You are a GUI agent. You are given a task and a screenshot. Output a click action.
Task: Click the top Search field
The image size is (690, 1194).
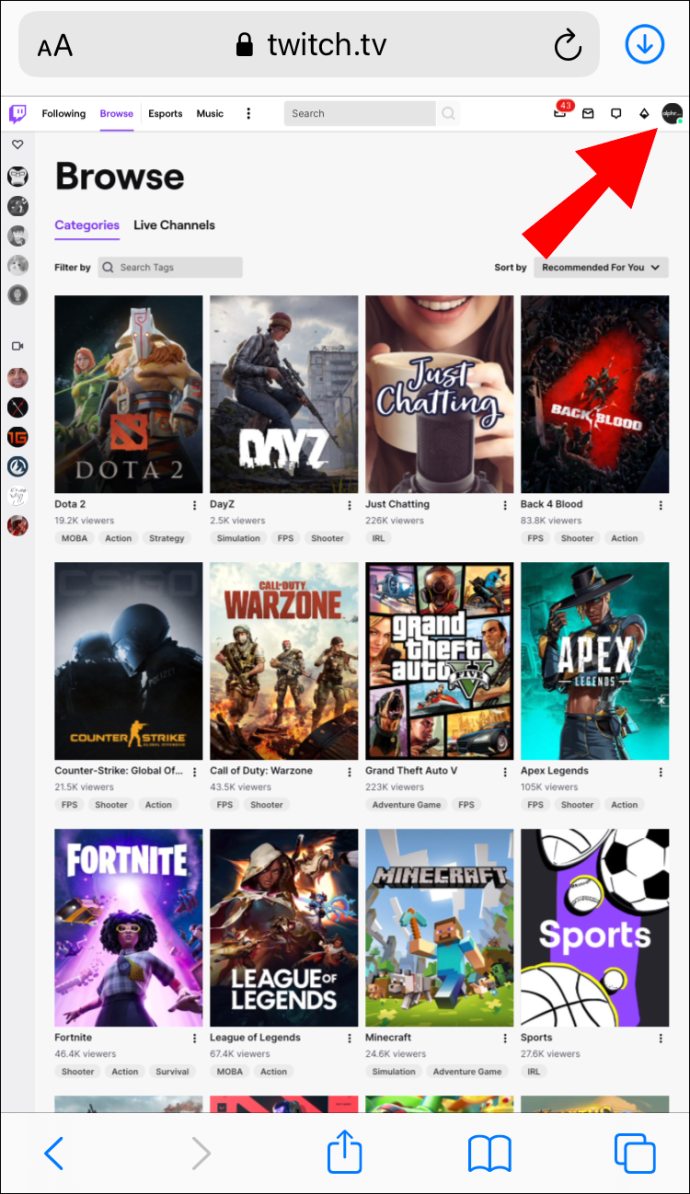pos(359,113)
